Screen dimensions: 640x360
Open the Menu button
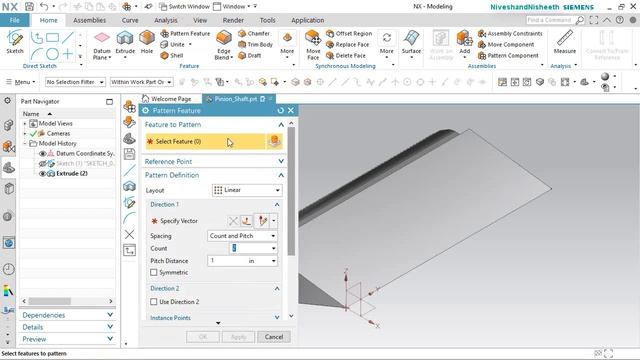pos(20,82)
